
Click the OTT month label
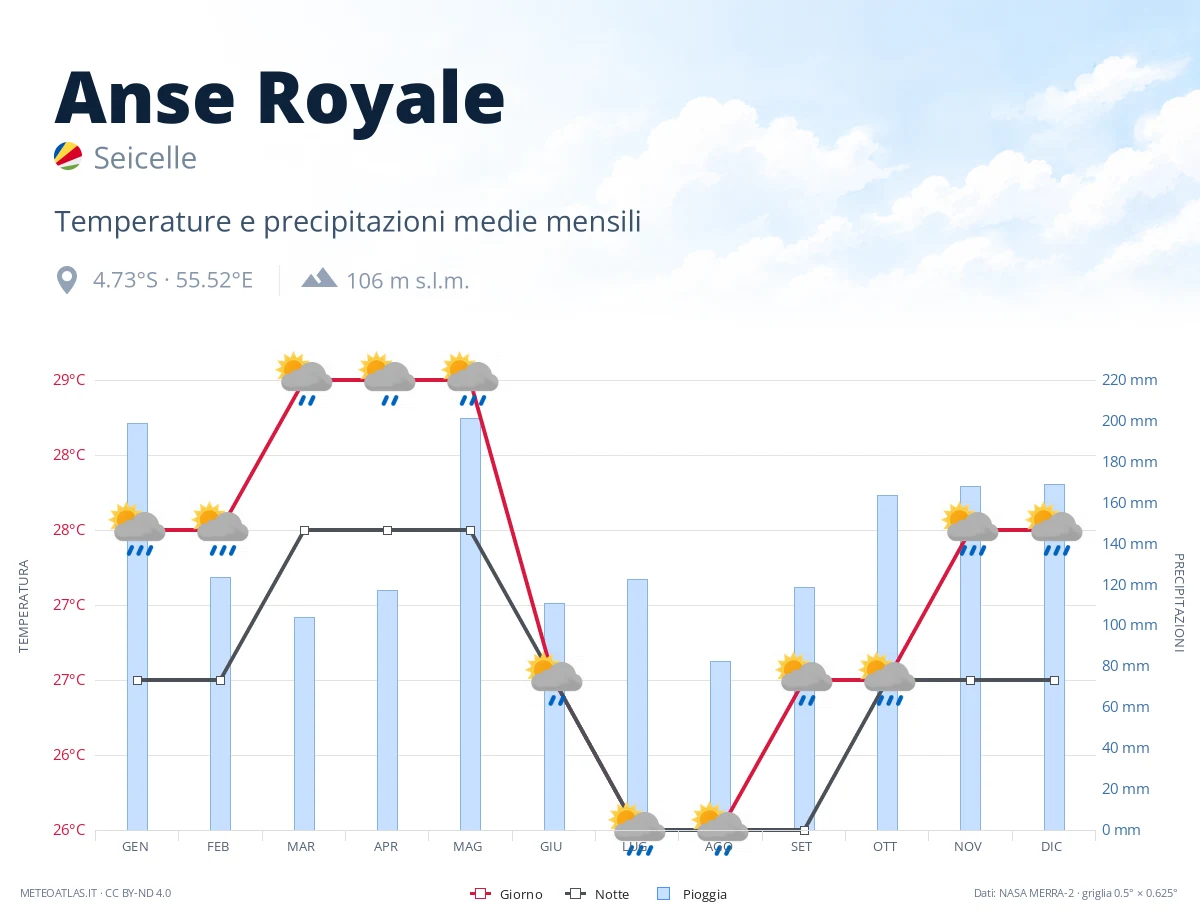click(x=885, y=846)
